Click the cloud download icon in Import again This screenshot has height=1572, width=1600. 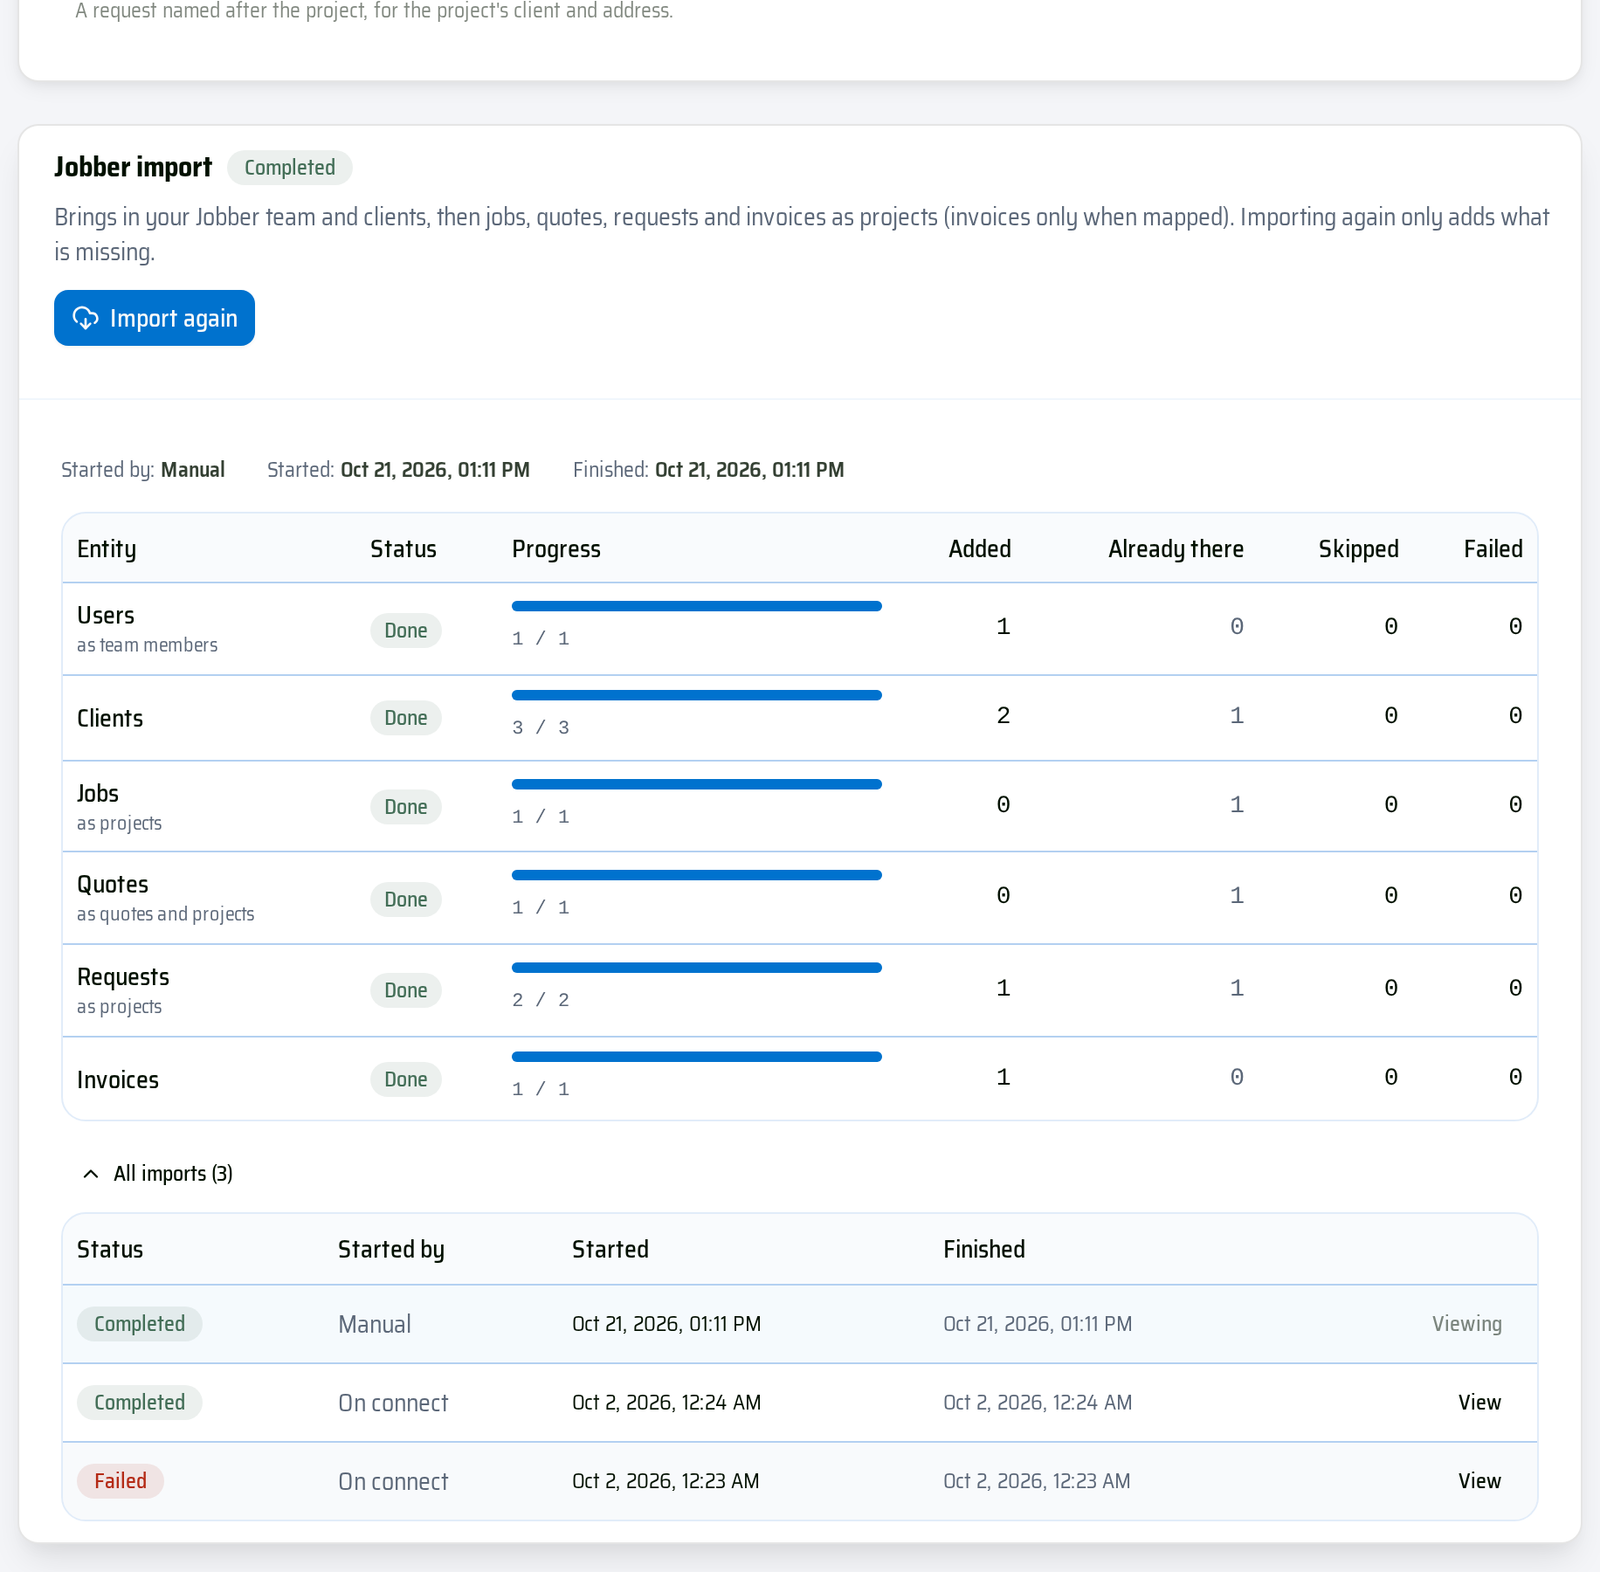86,318
